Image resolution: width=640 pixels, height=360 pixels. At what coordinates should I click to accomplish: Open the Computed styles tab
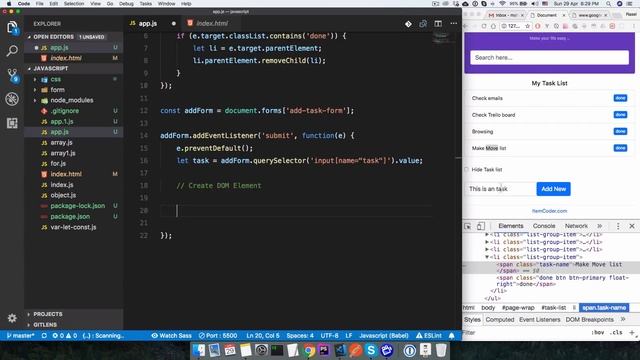pyautogui.click(x=500, y=320)
